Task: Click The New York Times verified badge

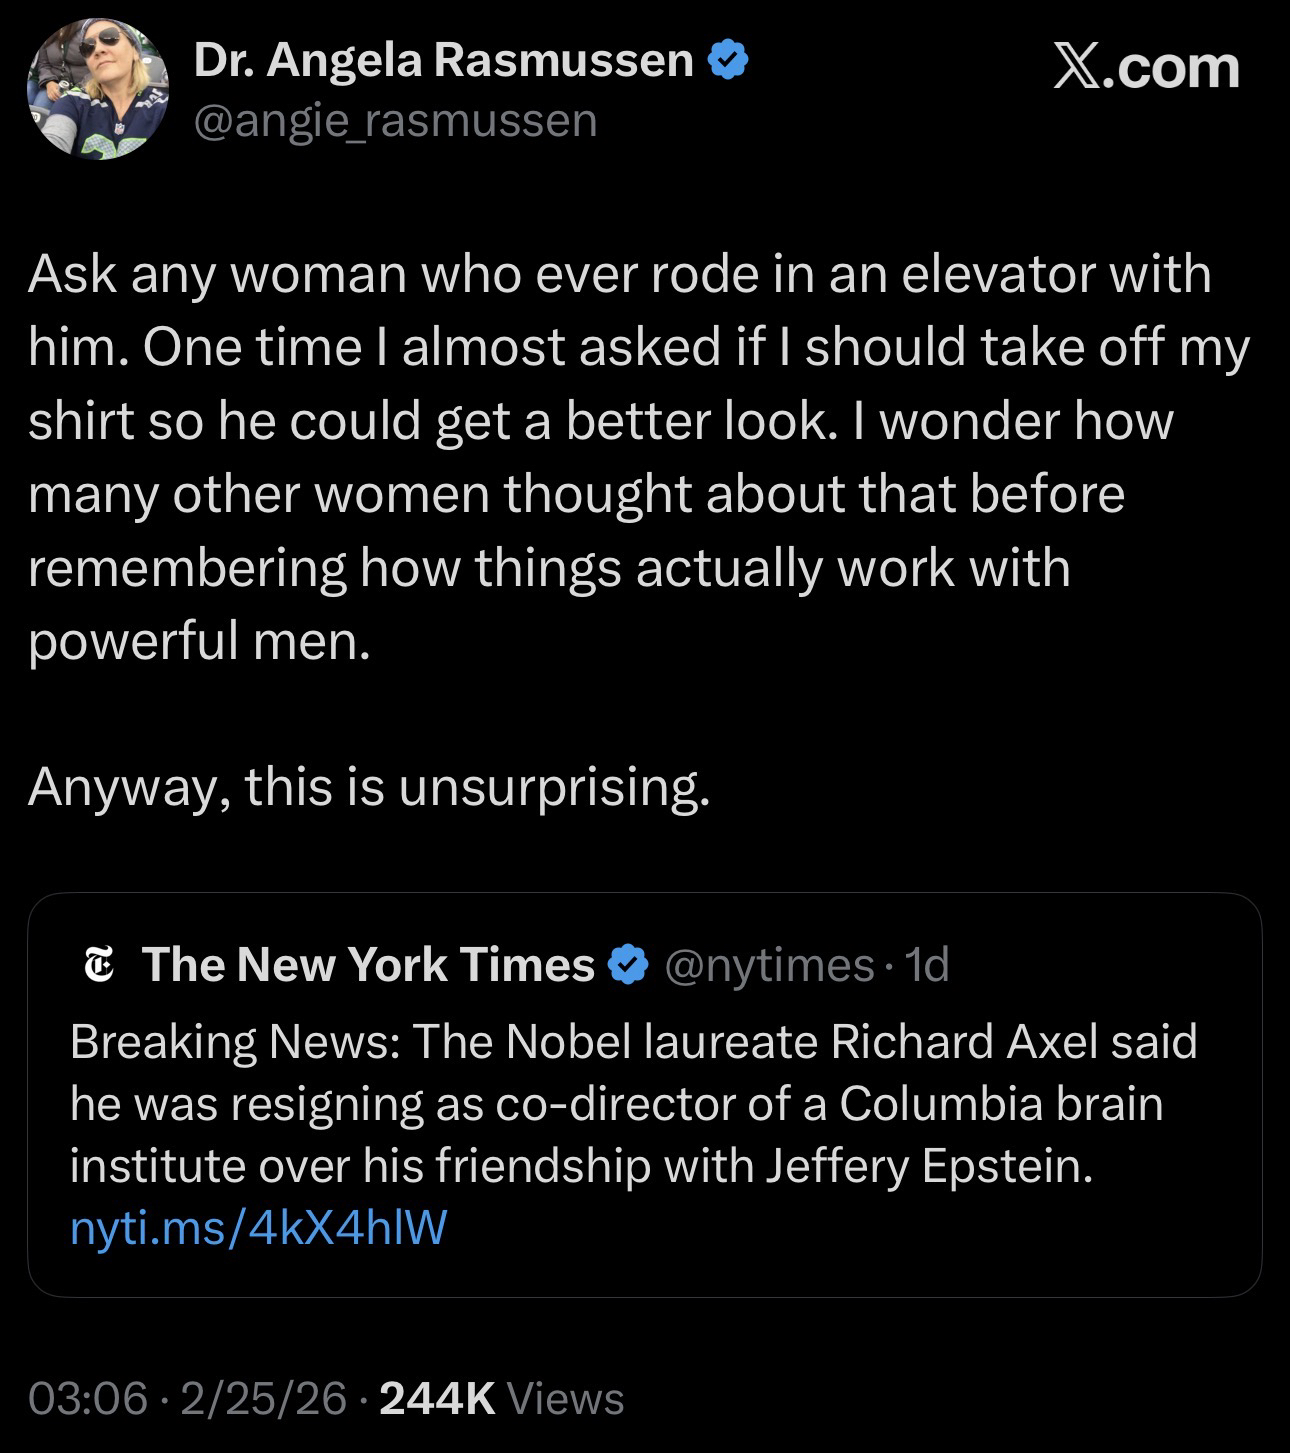Action: 627,965
